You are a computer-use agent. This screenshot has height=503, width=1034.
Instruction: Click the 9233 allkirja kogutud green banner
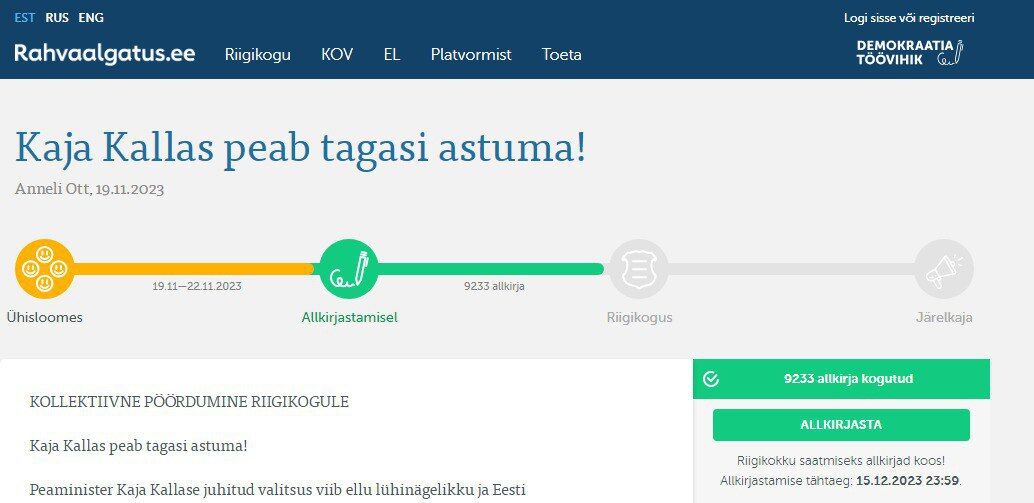(841, 379)
